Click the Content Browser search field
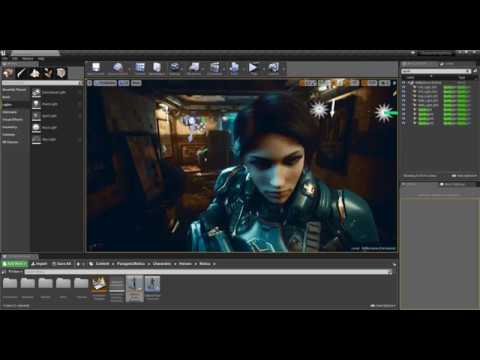The height and width of the screenshot is (360, 480). tap(207, 272)
